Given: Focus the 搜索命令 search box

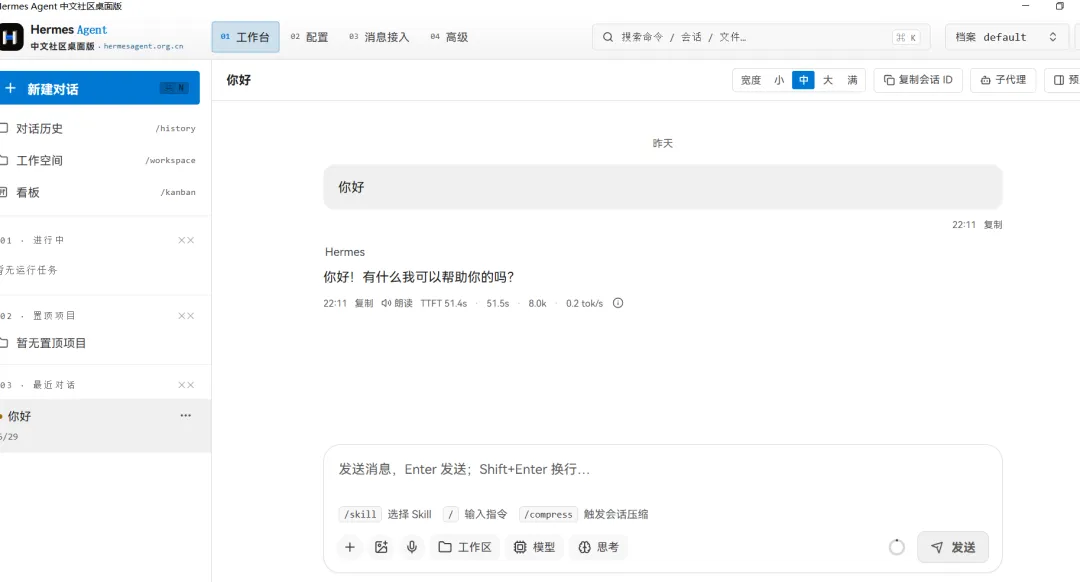Looking at the screenshot, I should click(x=761, y=37).
